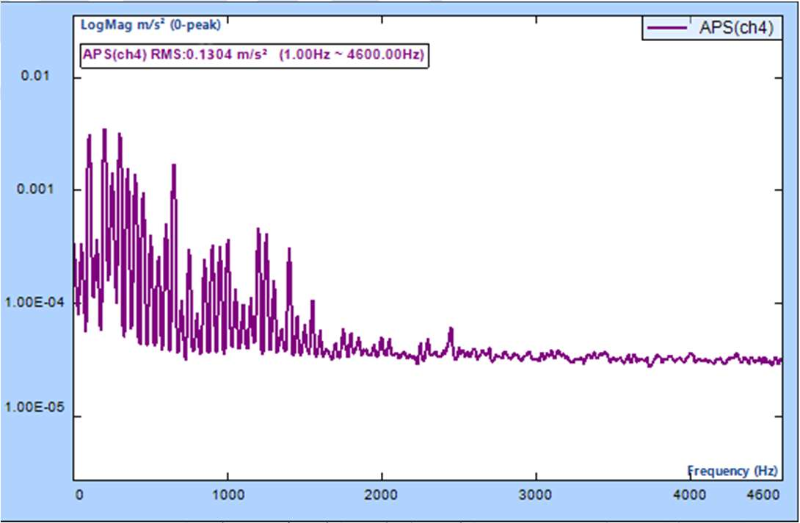Viewport: 800px width, 523px height.
Task: Click the Frequency (Hz) axis label
Action: pos(734,470)
